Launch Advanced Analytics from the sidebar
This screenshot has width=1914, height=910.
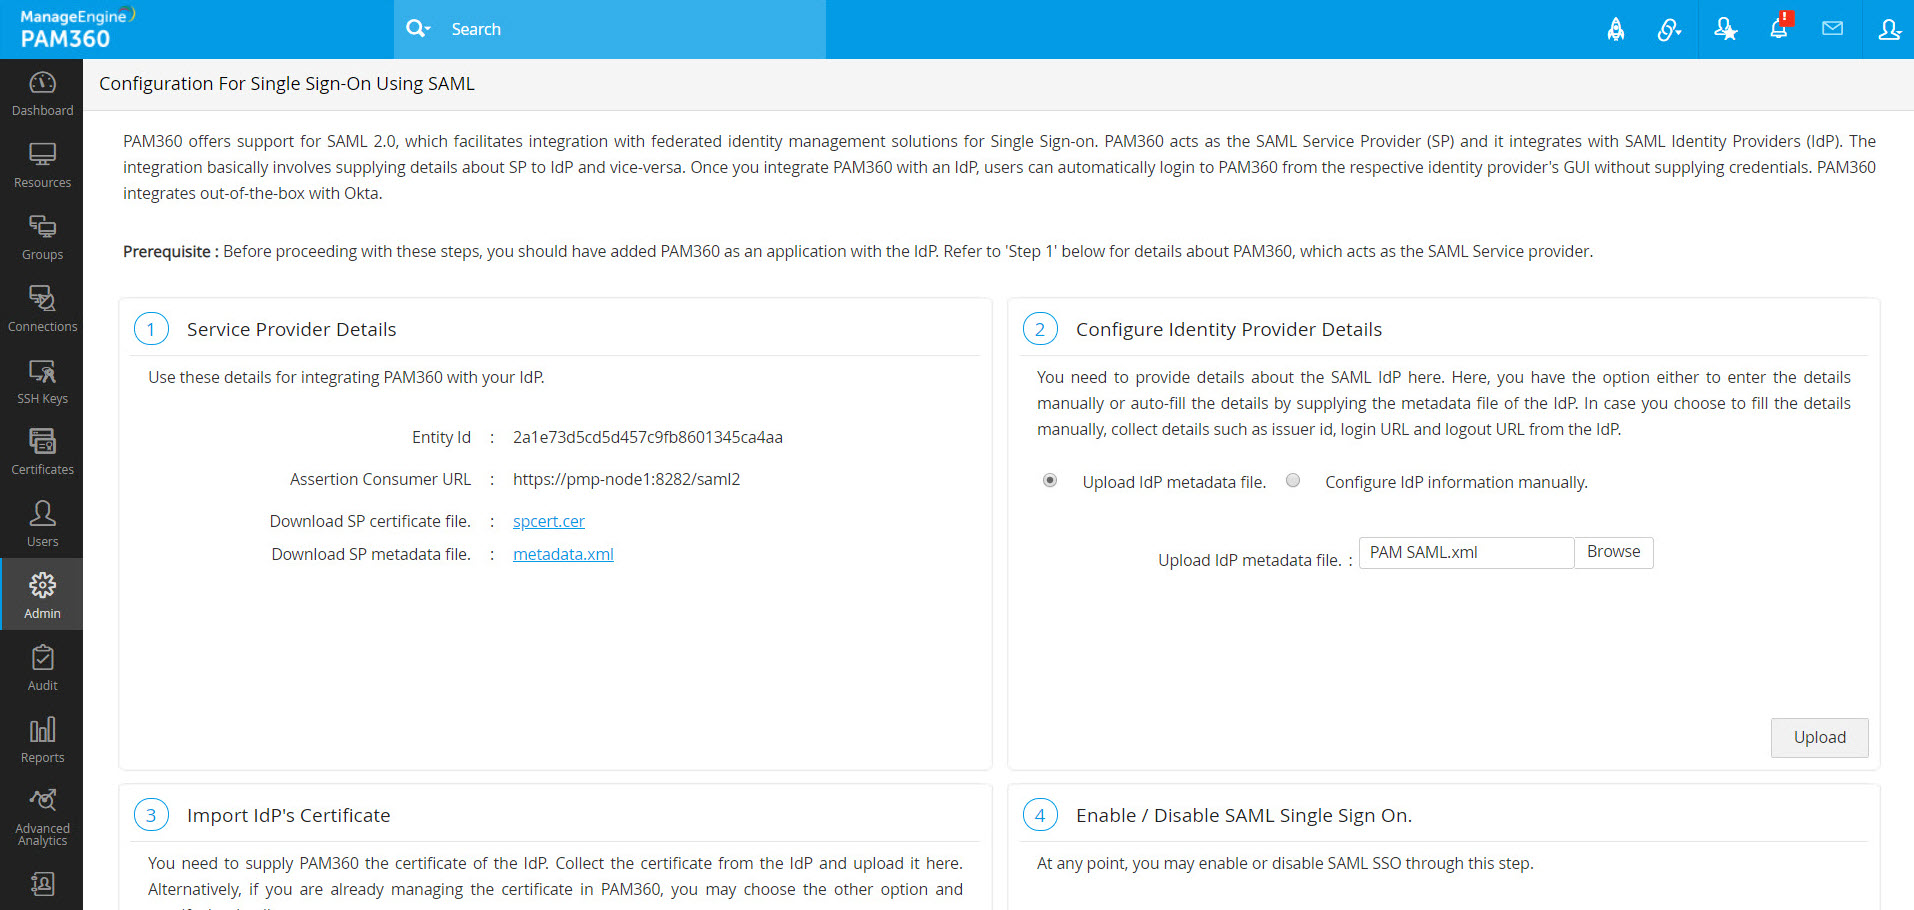(x=42, y=818)
